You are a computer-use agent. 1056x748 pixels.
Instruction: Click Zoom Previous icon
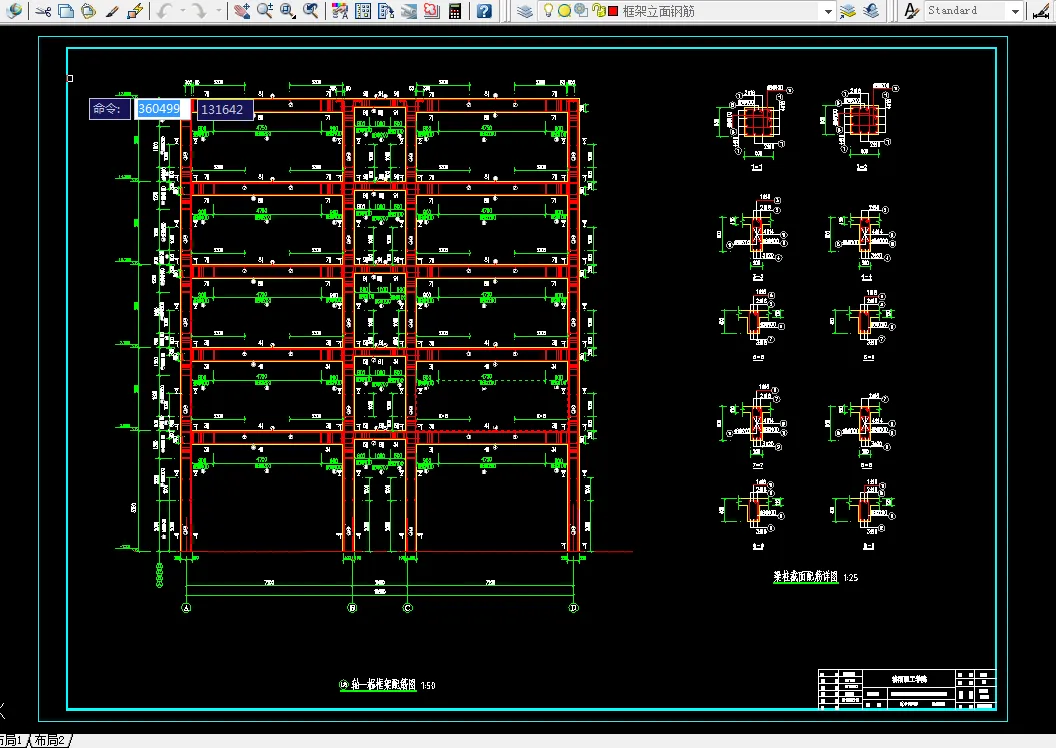(310, 11)
